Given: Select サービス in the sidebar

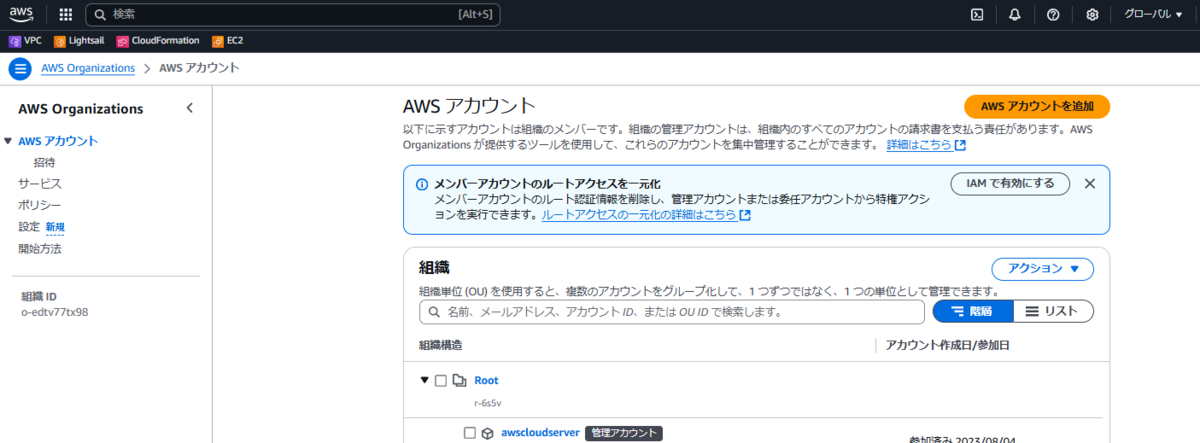Looking at the screenshot, I should (40, 184).
